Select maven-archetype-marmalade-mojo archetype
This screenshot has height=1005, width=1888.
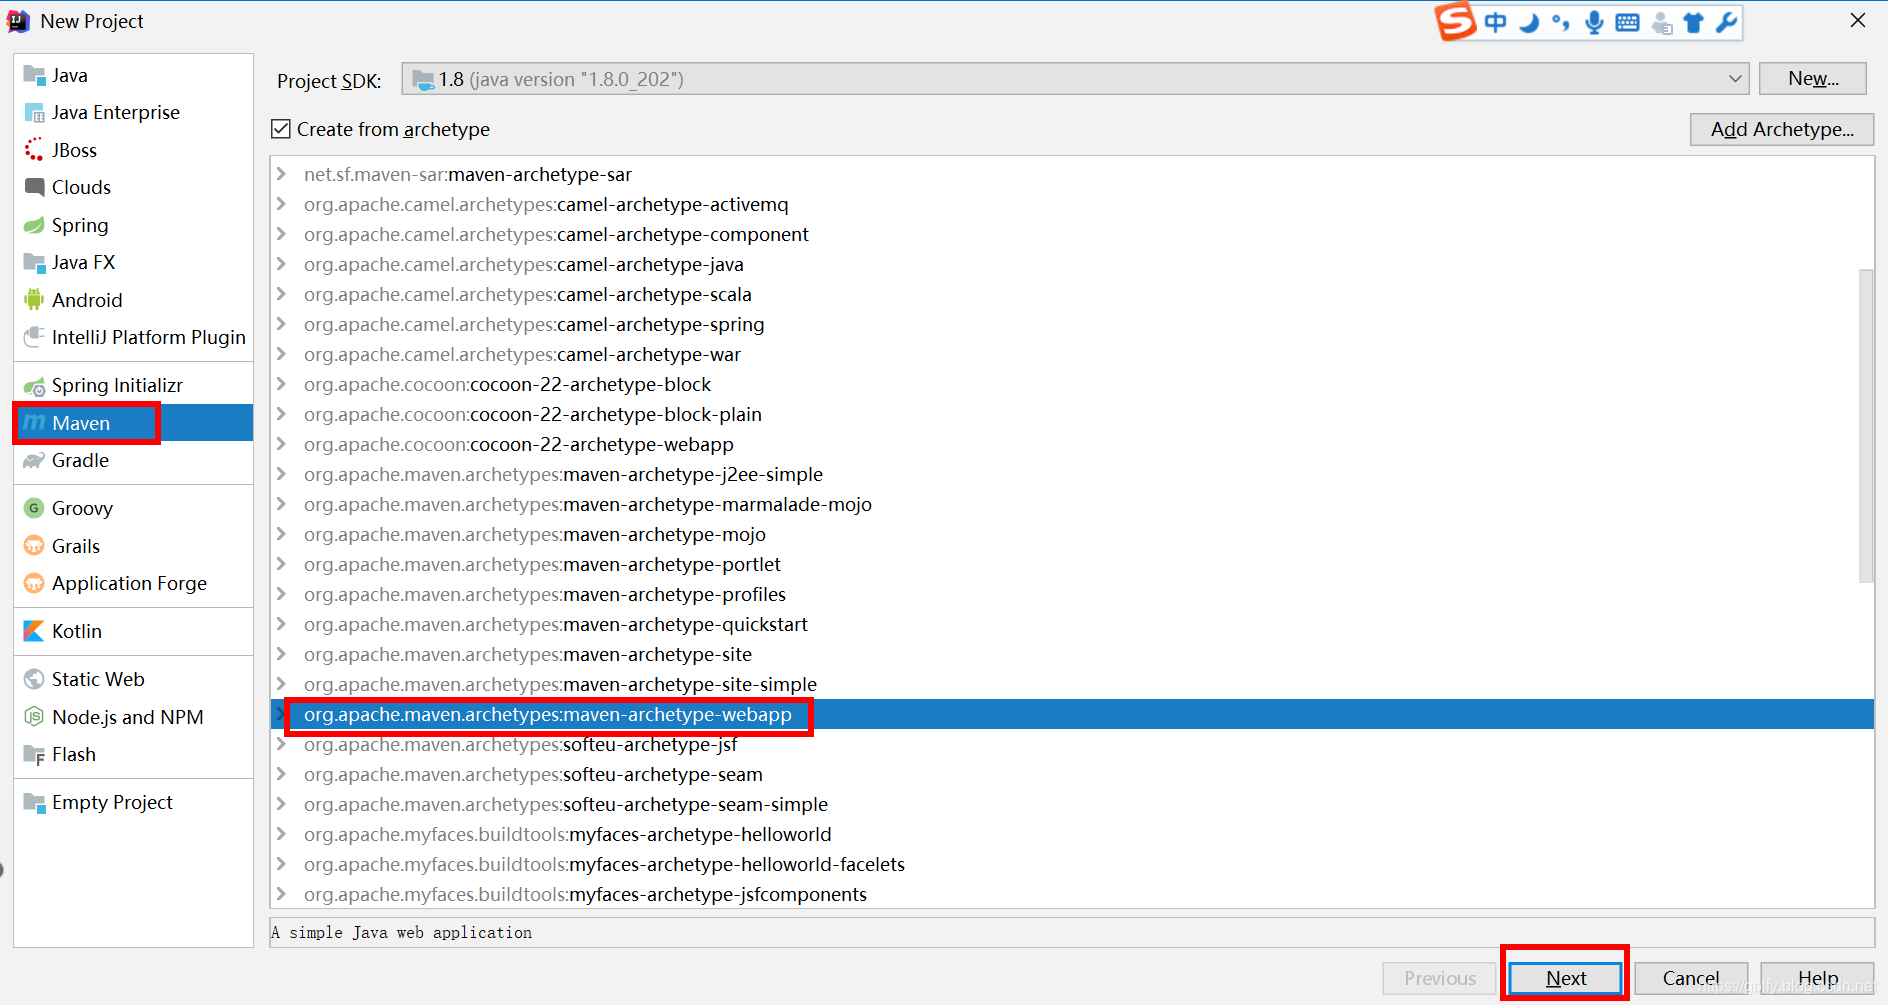[1072, 504]
